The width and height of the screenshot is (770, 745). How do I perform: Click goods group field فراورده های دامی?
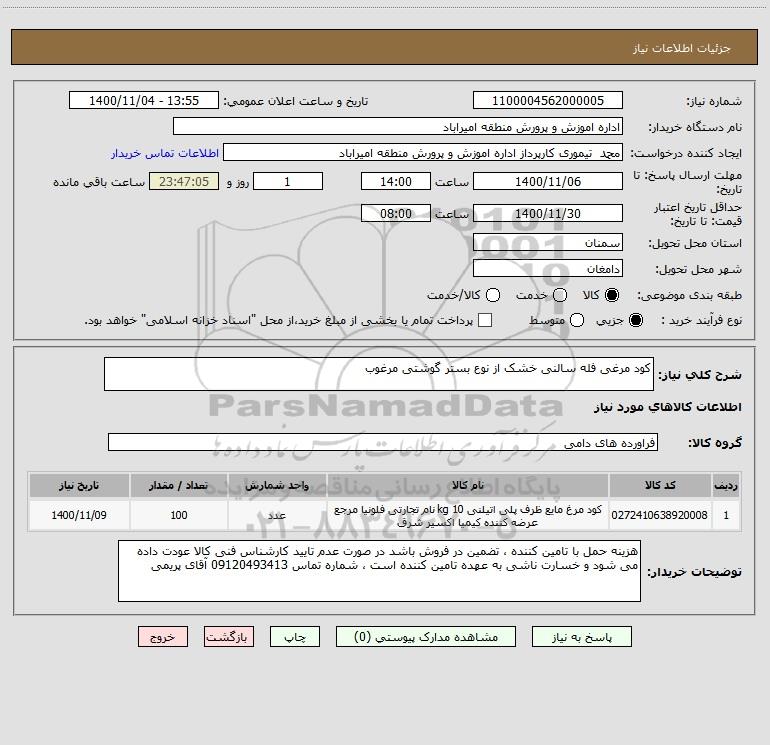[383, 442]
